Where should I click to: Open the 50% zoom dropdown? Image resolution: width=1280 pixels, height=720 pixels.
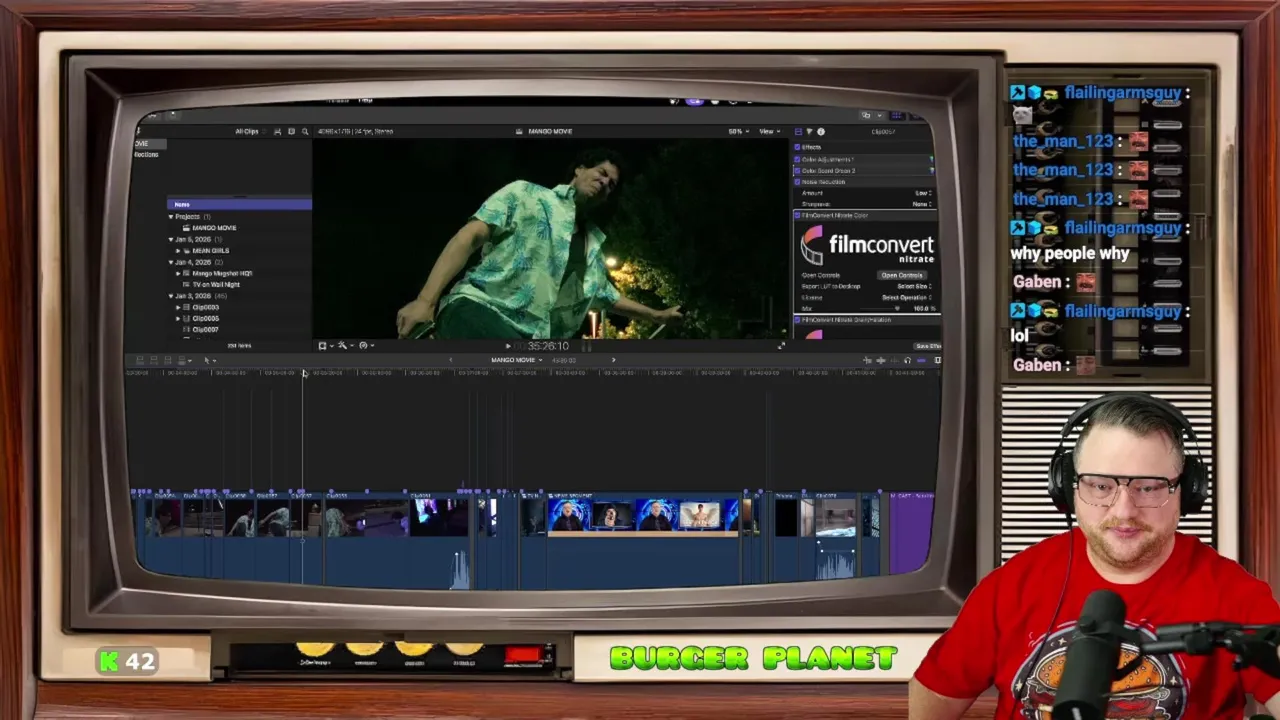[738, 131]
